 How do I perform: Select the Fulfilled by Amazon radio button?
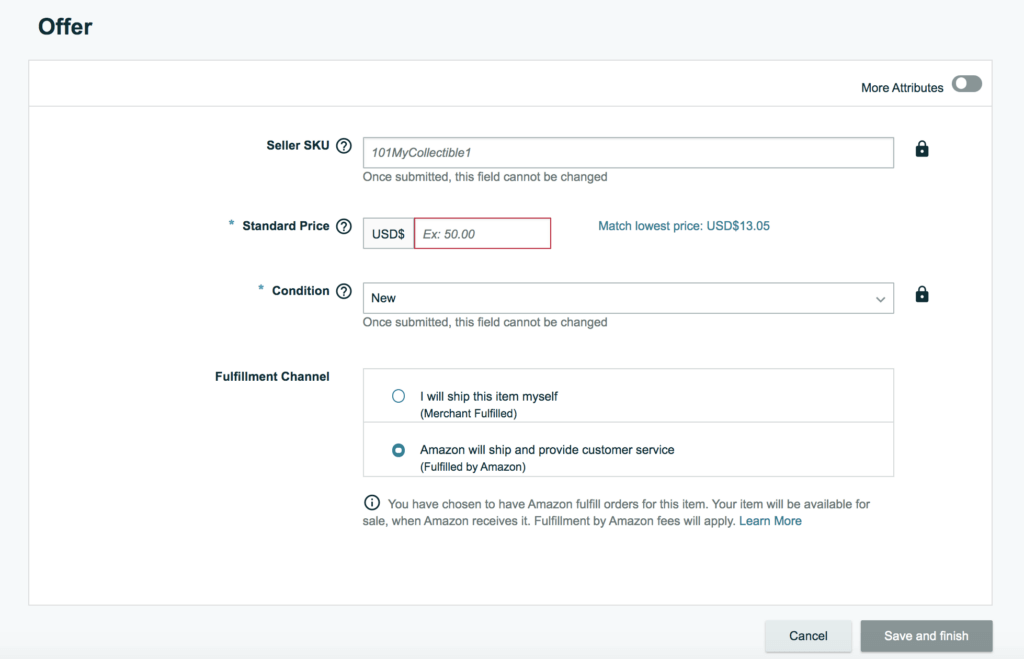pyautogui.click(x=399, y=450)
